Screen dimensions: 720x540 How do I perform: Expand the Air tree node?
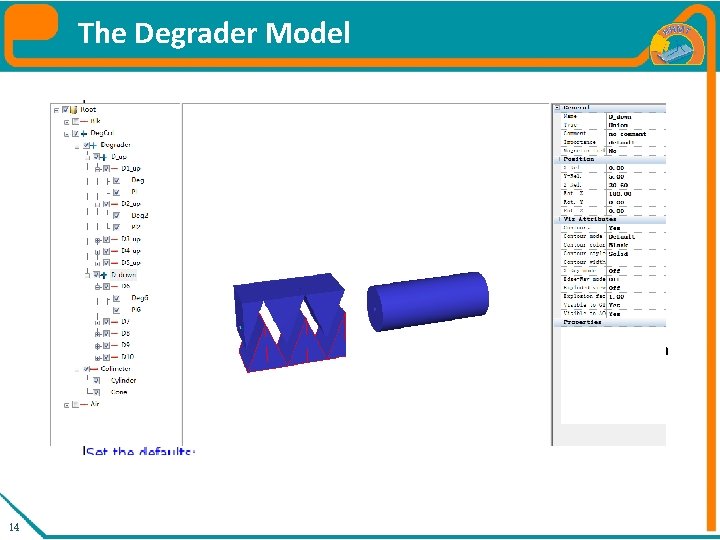pos(67,405)
